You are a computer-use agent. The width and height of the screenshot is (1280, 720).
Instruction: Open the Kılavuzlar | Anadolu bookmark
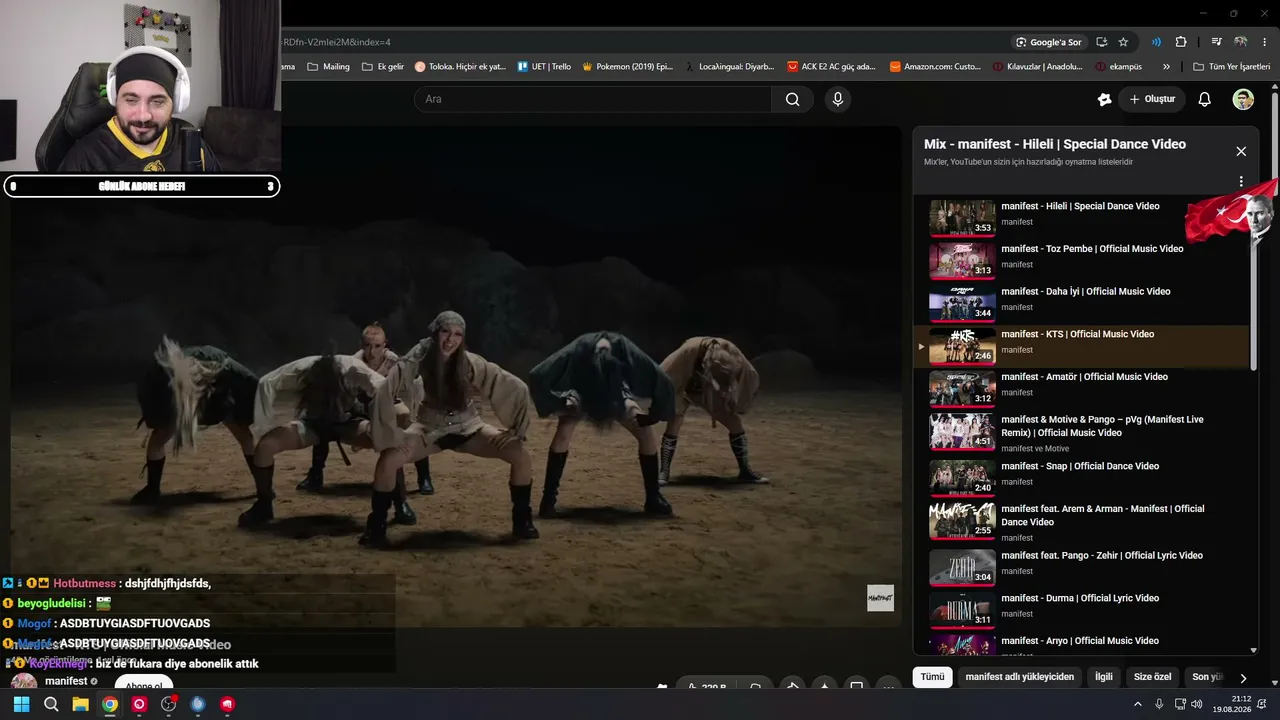[x=1037, y=67]
